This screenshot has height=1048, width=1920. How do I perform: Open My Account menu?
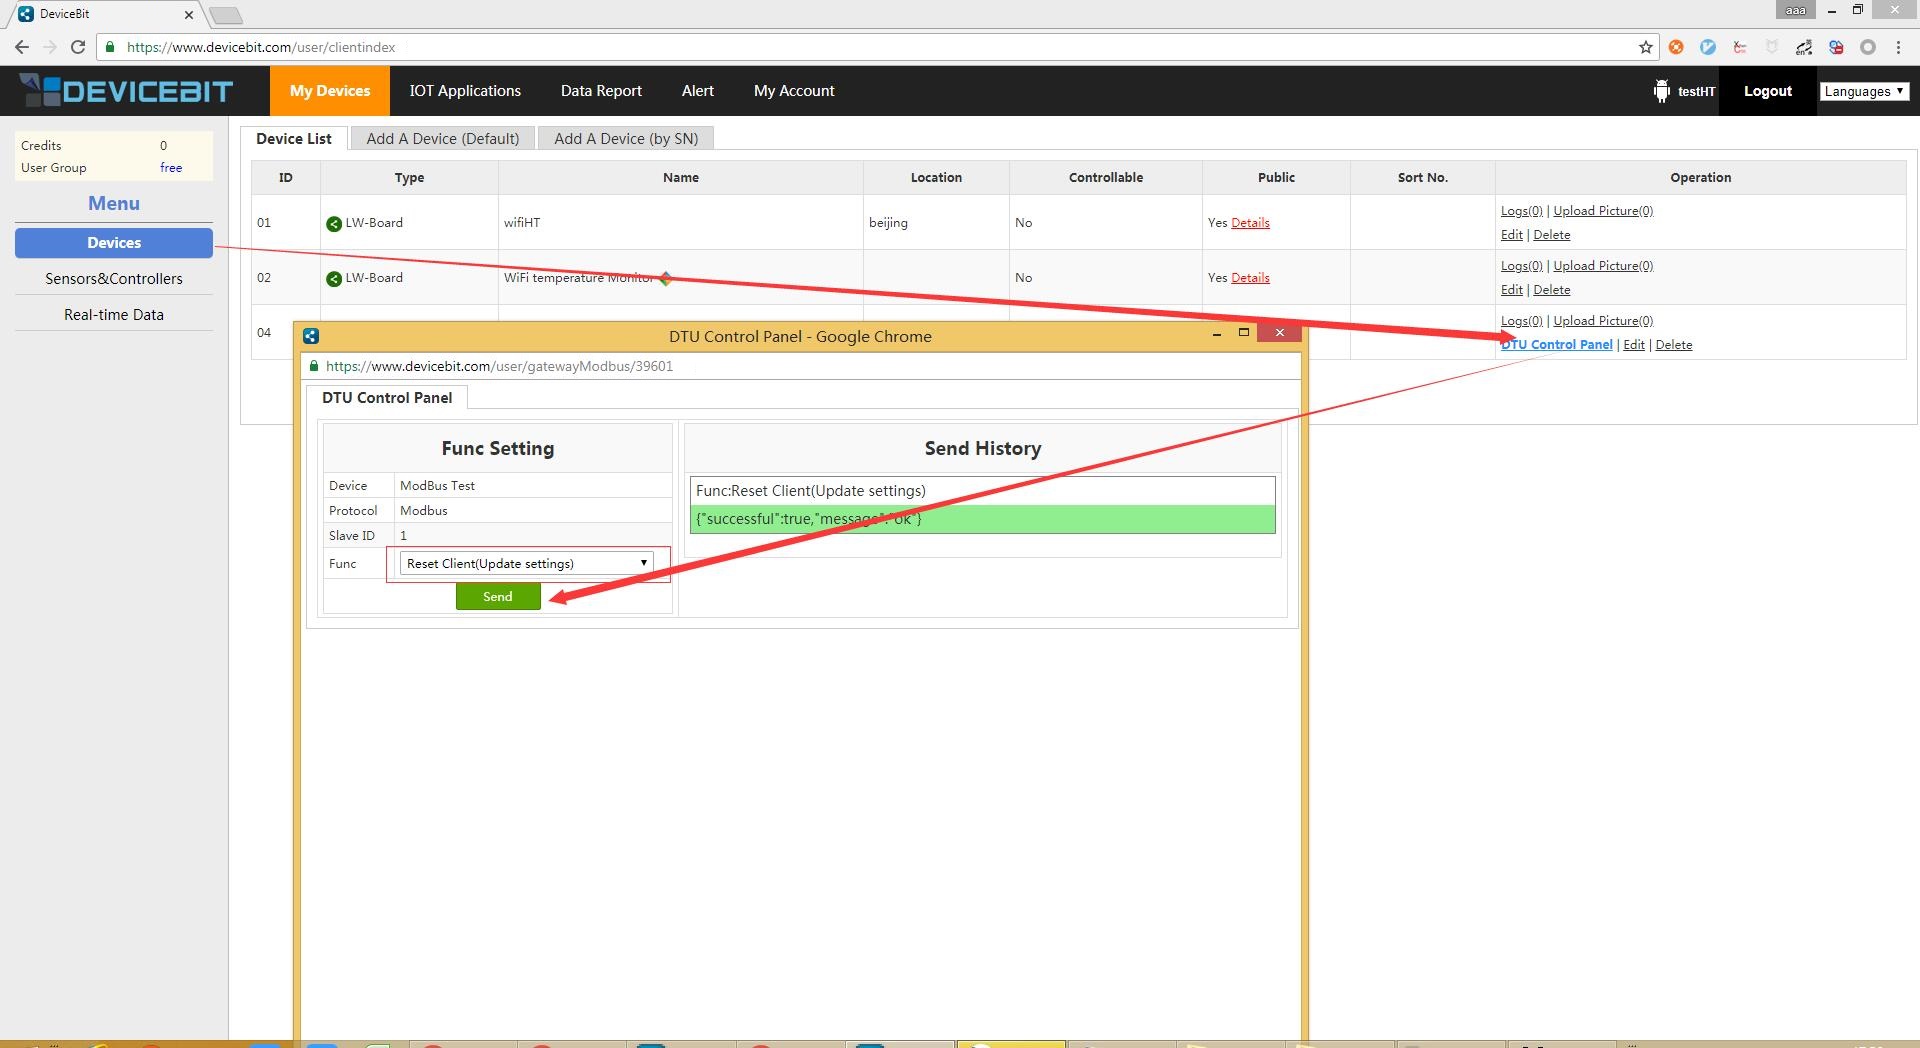tap(794, 91)
